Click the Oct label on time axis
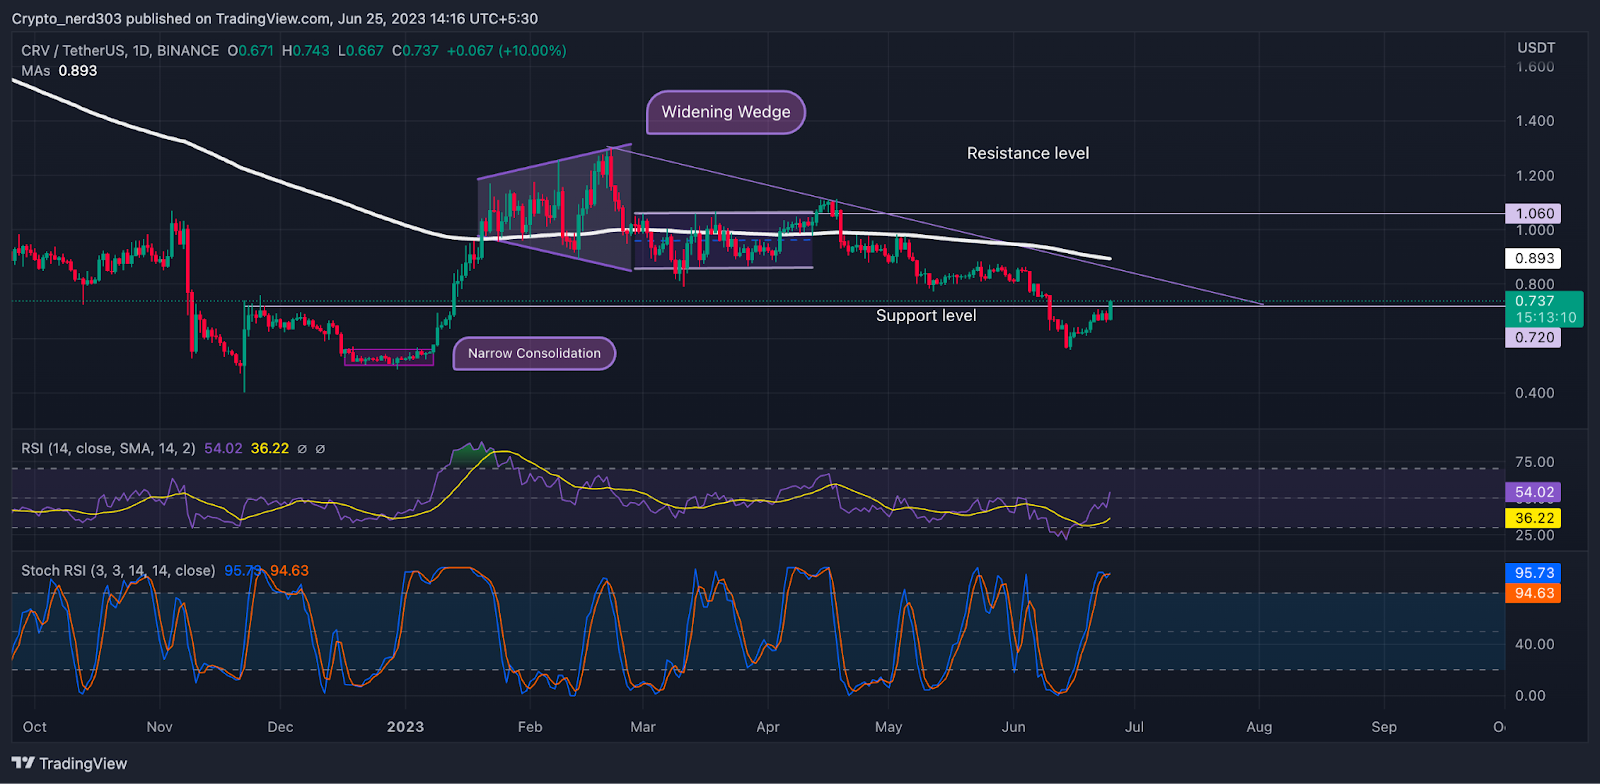The image size is (1600, 784). pyautogui.click(x=34, y=727)
